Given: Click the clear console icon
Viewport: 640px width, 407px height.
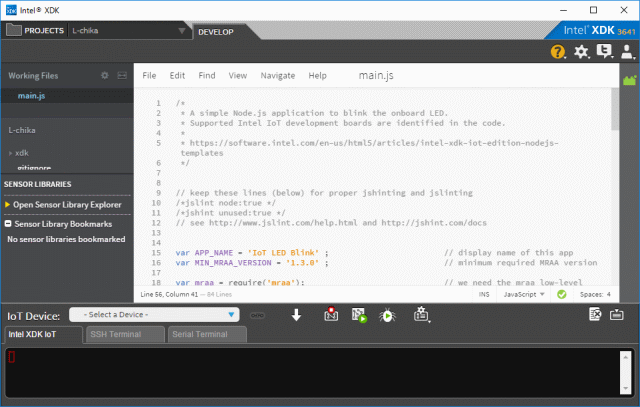Looking at the screenshot, I should [x=595, y=314].
